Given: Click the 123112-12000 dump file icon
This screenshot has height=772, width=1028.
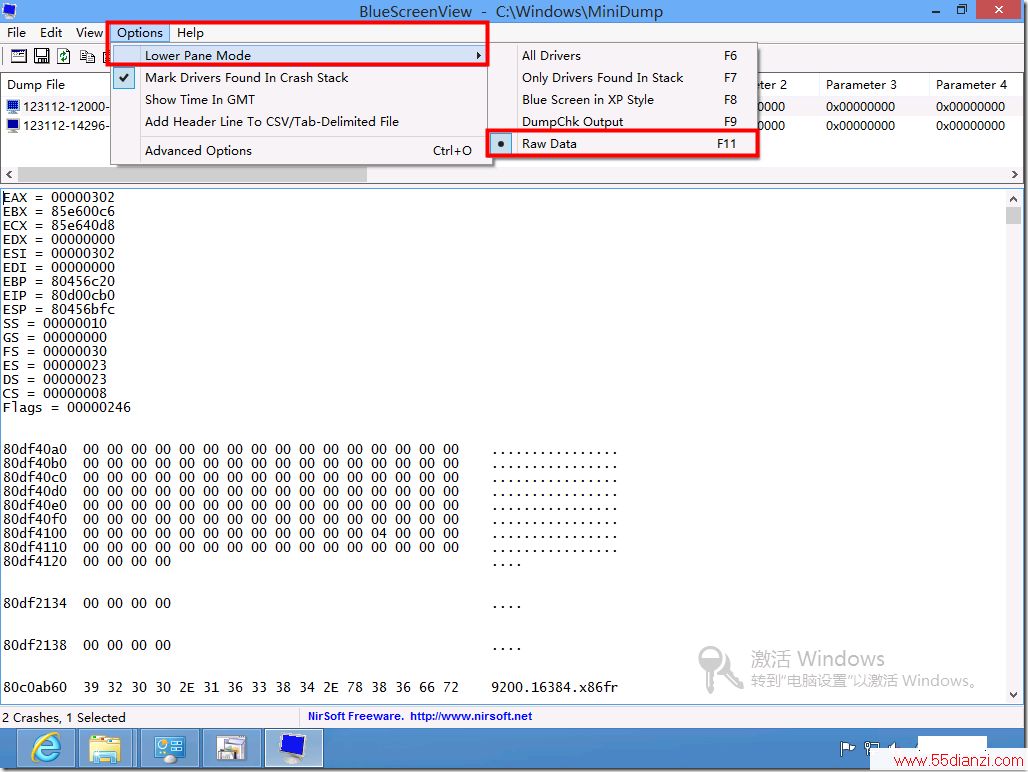Looking at the screenshot, I should point(13,106).
